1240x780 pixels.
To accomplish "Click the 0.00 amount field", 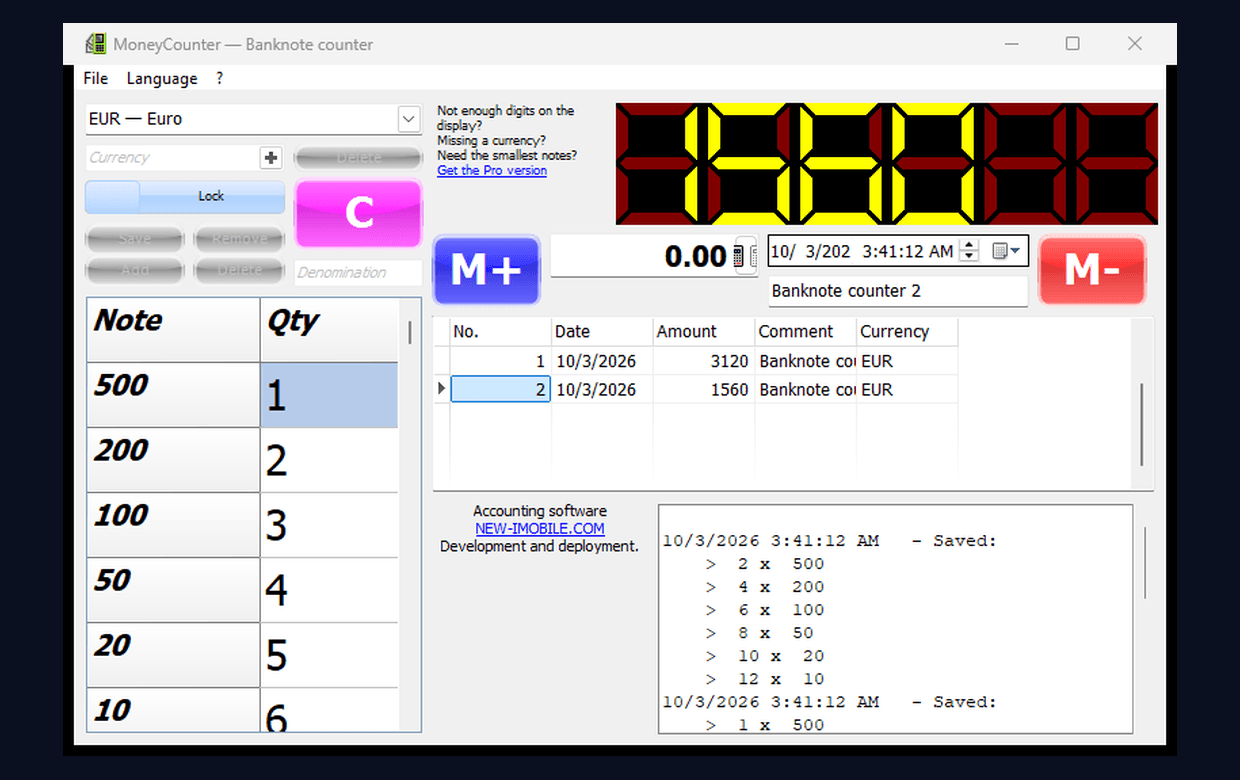I will point(641,257).
